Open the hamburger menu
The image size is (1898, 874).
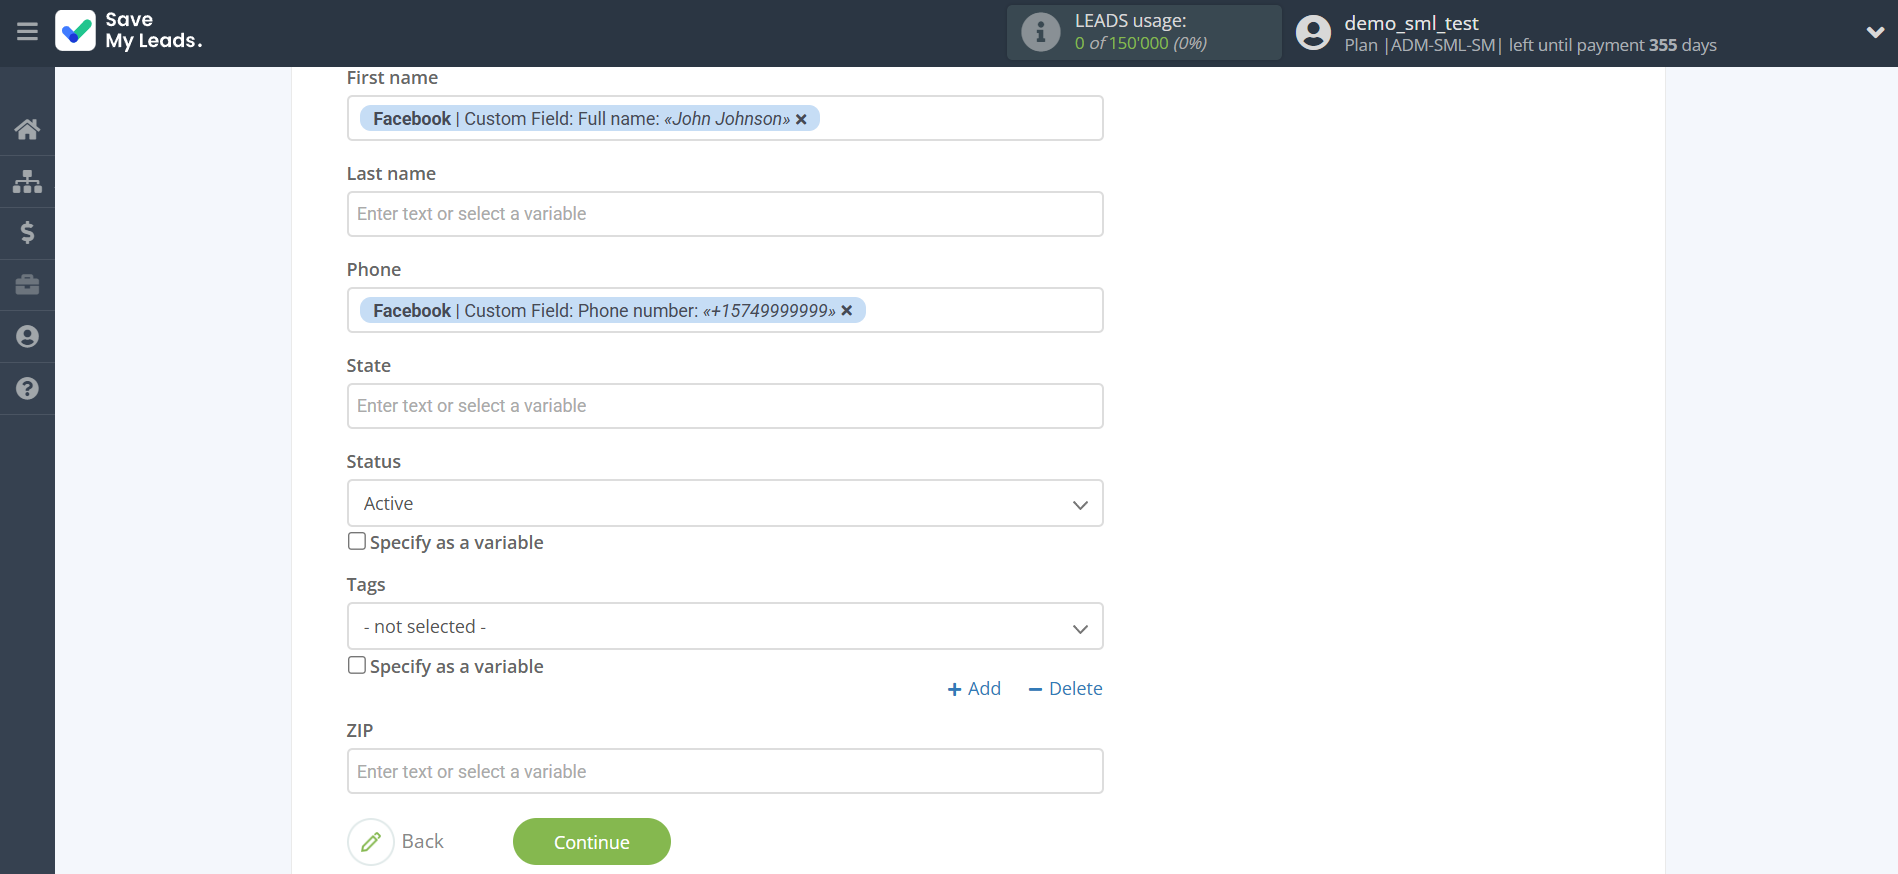[x=27, y=32]
